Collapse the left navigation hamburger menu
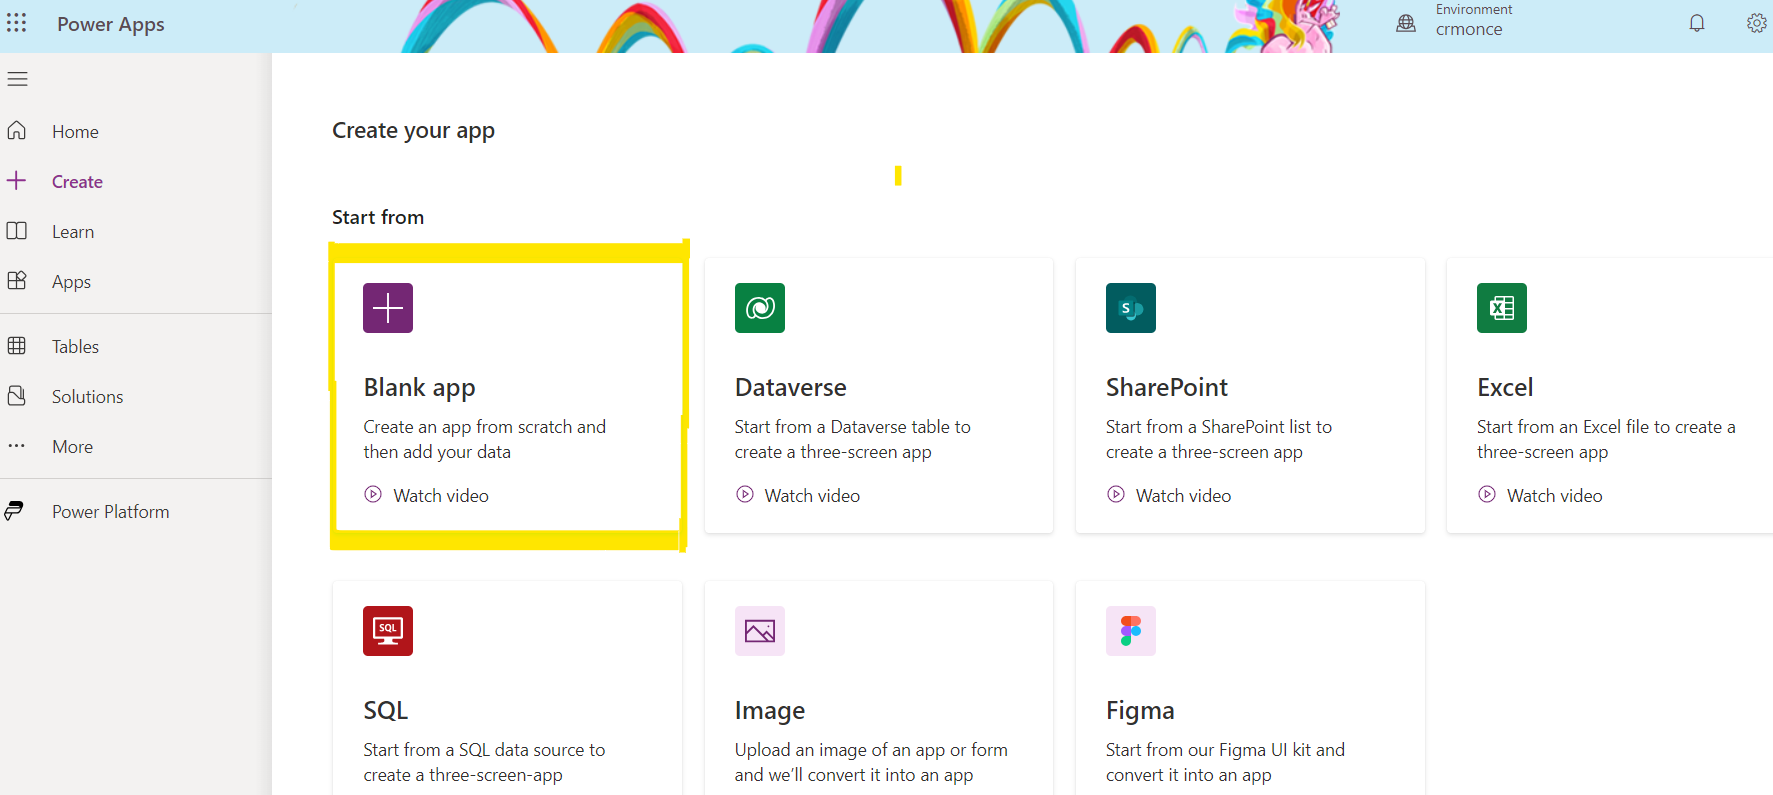The height and width of the screenshot is (795, 1773). click(17, 79)
